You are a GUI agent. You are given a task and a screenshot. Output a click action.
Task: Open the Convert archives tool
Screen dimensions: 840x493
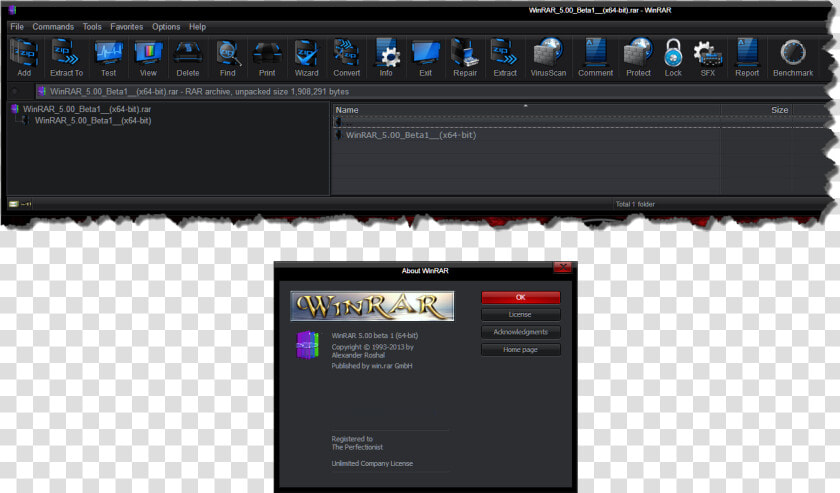347,58
